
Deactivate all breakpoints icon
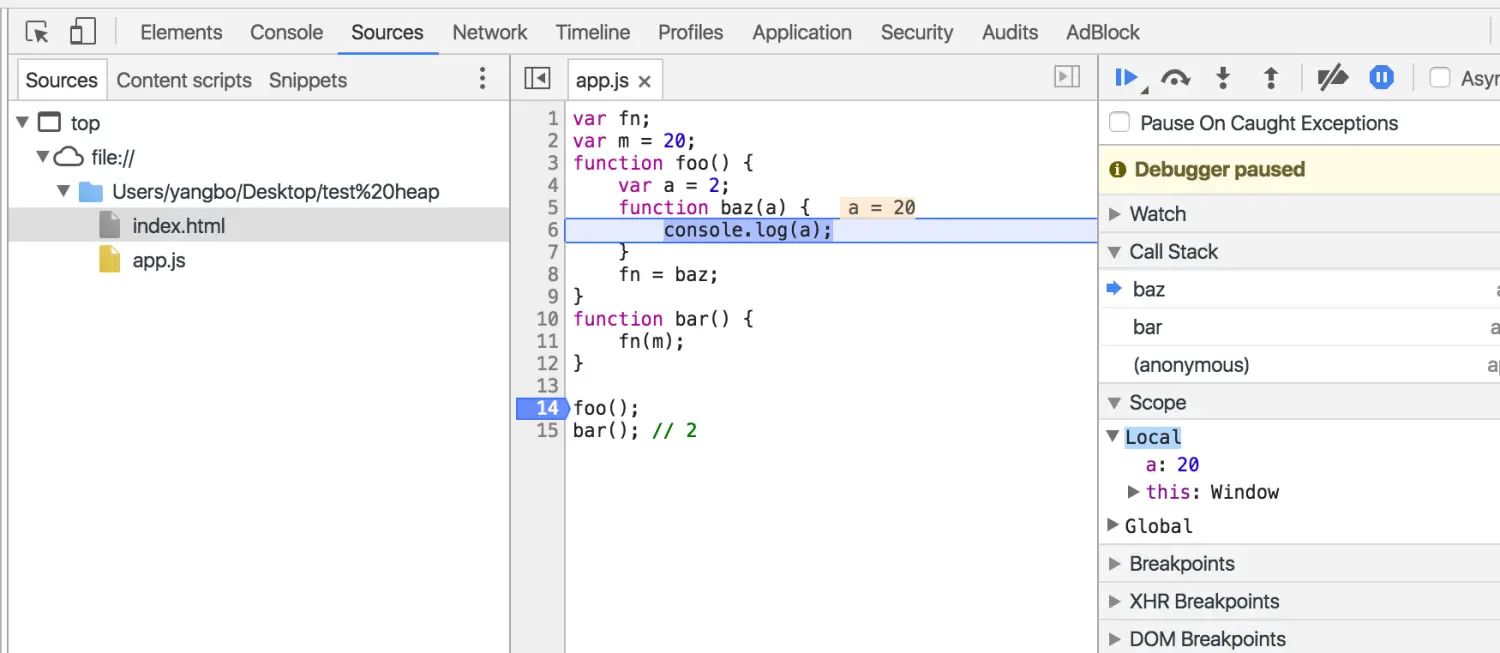(x=1332, y=78)
